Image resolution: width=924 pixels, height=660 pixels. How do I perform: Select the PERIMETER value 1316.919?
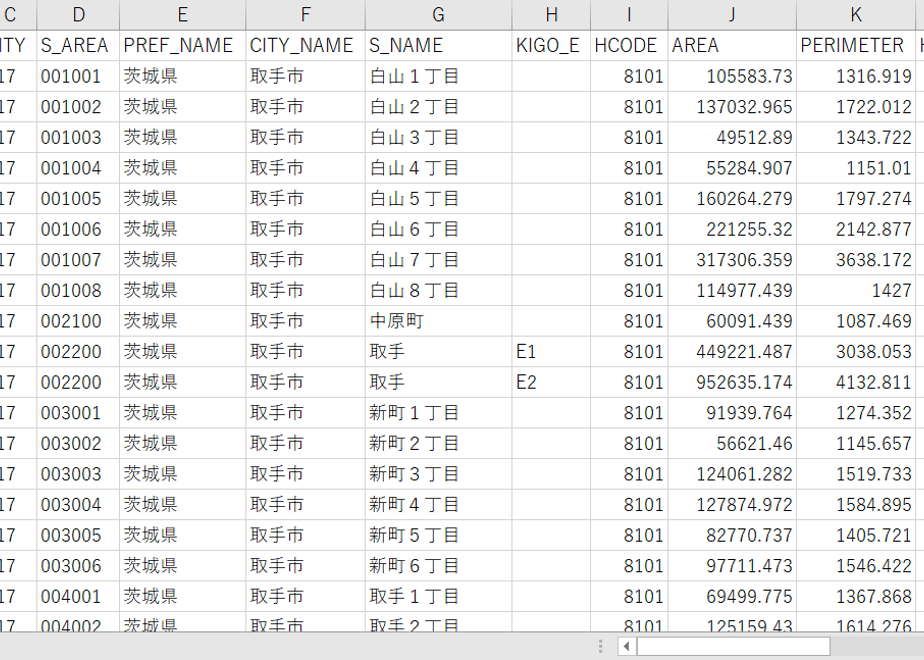point(856,76)
